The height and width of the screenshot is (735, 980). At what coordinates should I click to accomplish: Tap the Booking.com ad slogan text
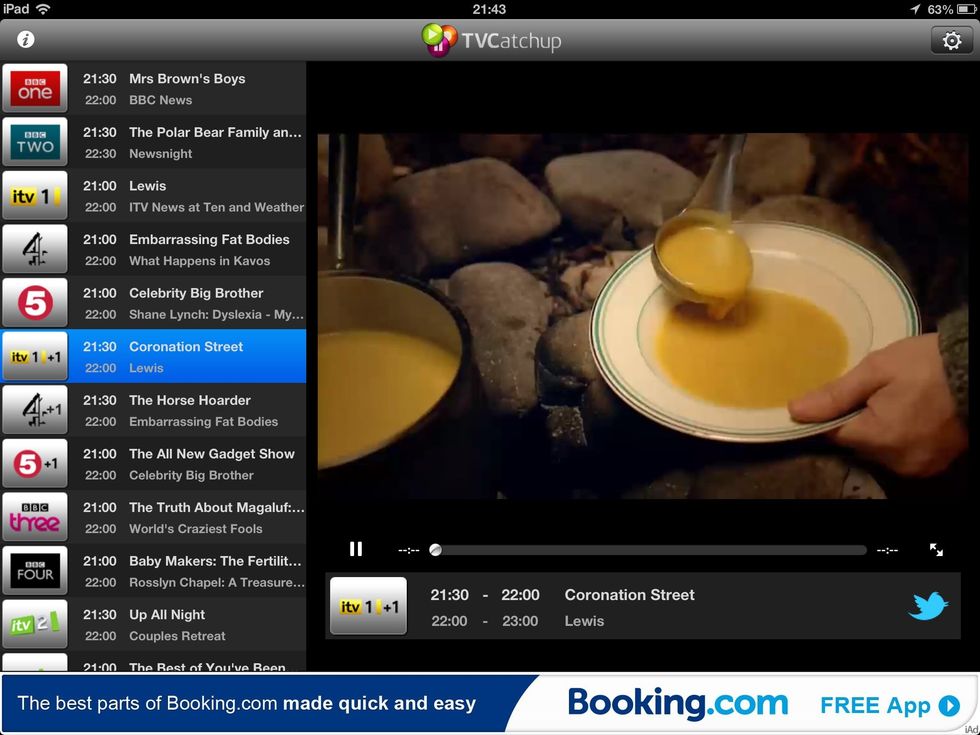246,704
